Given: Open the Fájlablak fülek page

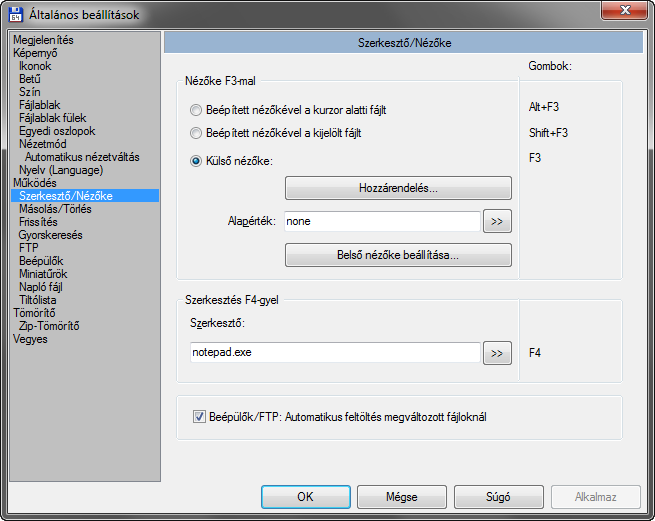Looking at the screenshot, I should tap(53, 118).
